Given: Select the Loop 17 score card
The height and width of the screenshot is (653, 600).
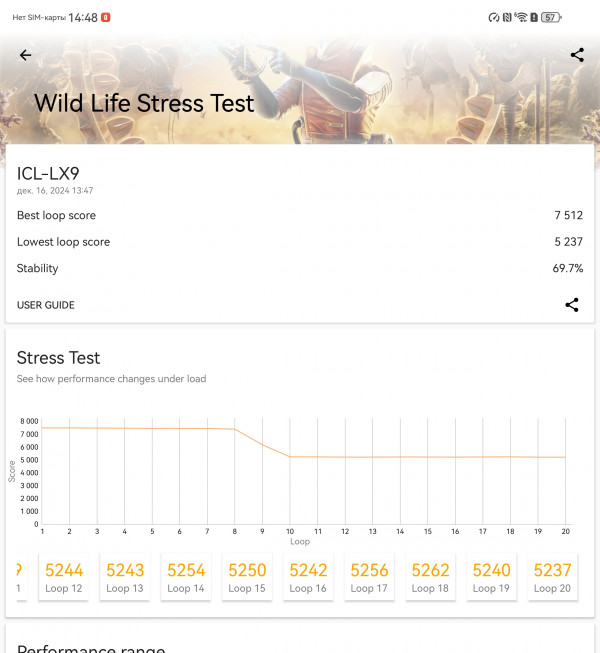Looking at the screenshot, I should click(x=369, y=577).
